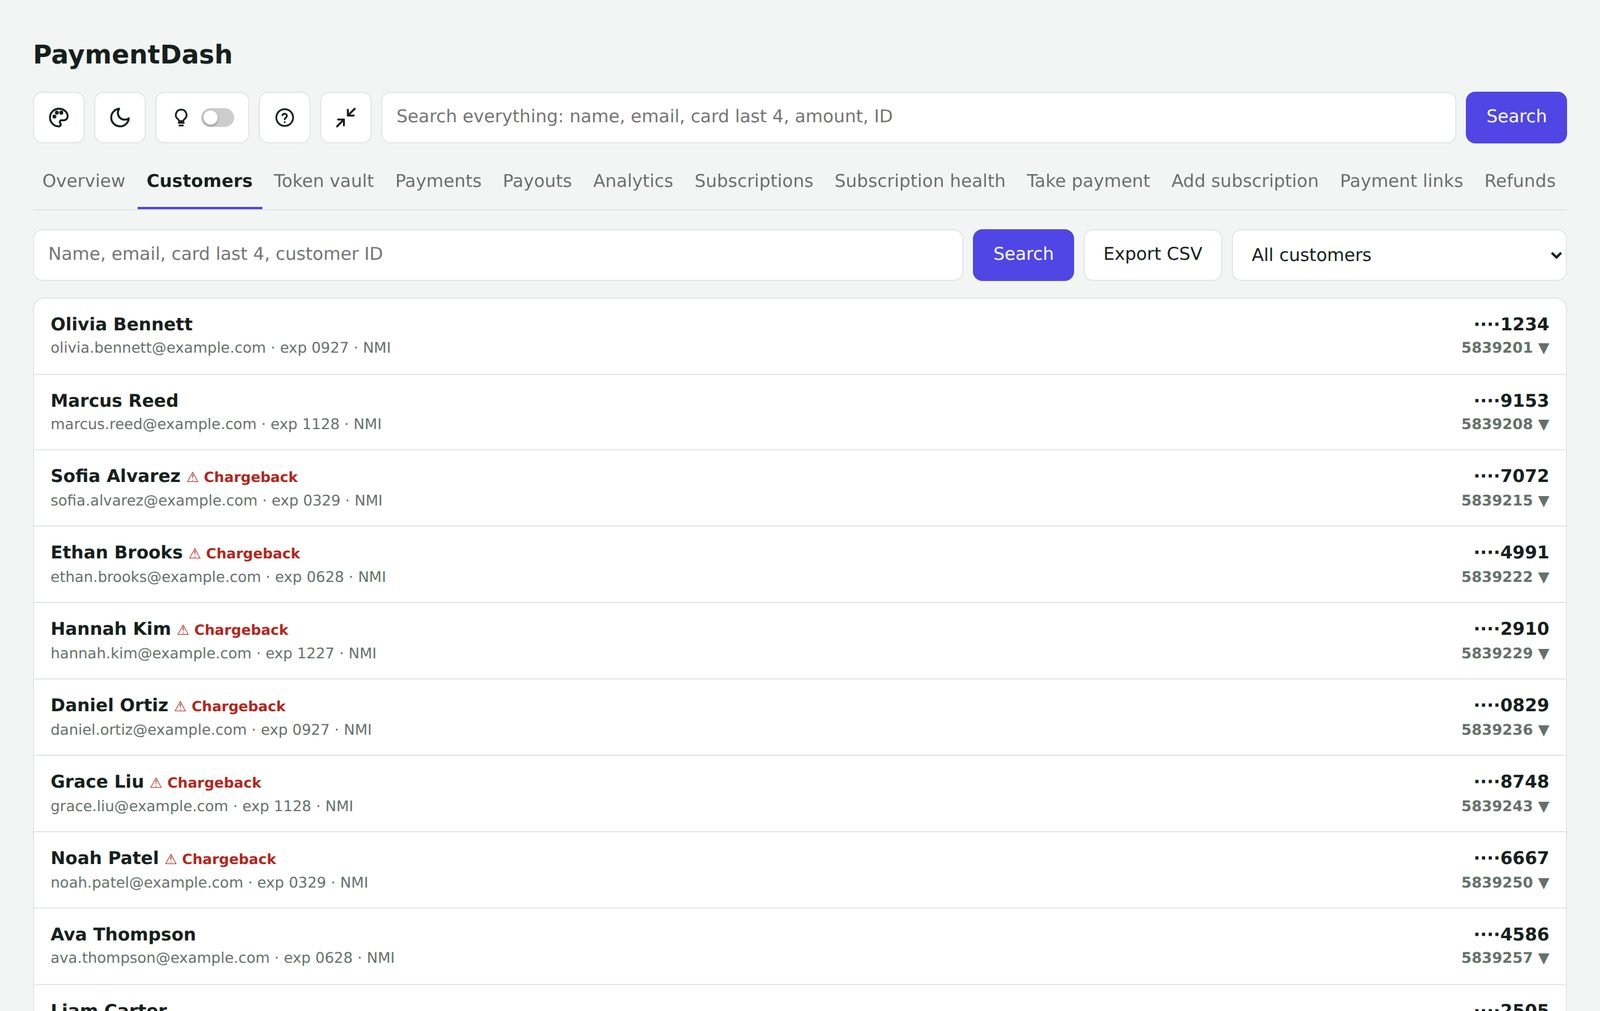Click the collapse arrows compact view icon
The image size is (1600, 1011).
click(x=346, y=118)
